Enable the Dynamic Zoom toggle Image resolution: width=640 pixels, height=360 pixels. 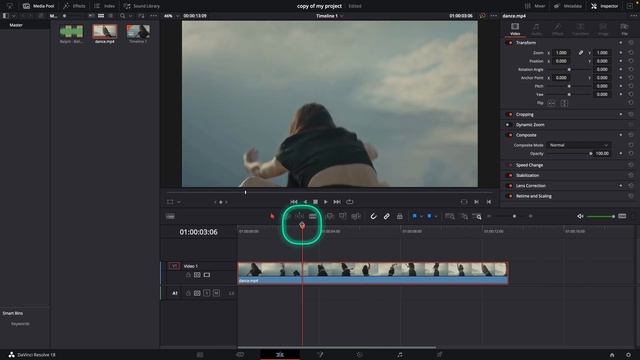509,124
